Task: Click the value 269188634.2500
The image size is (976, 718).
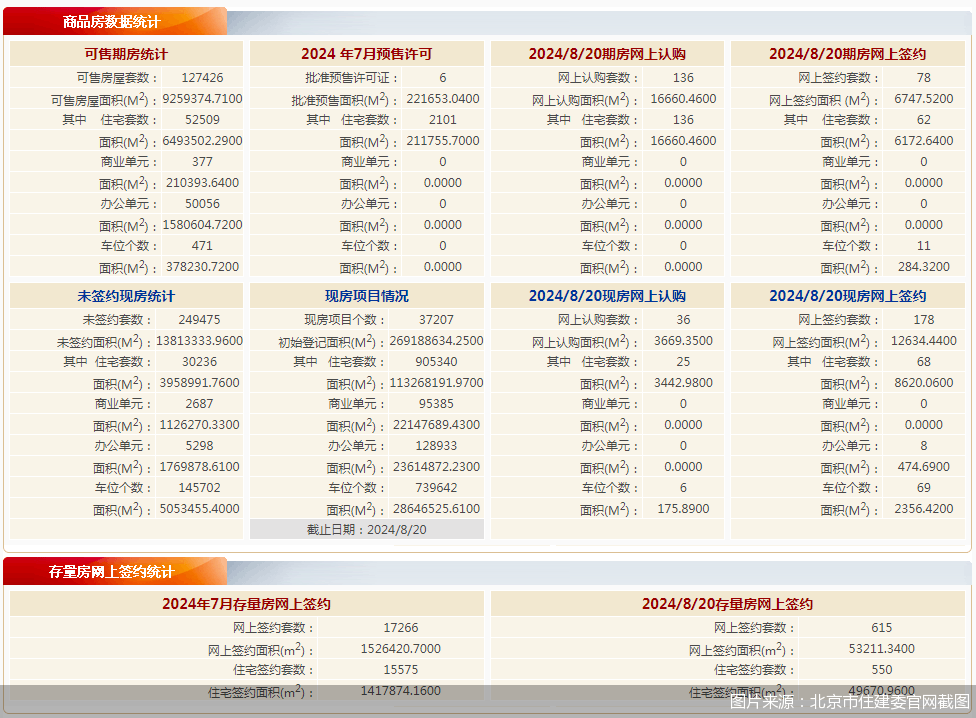Action: point(436,341)
